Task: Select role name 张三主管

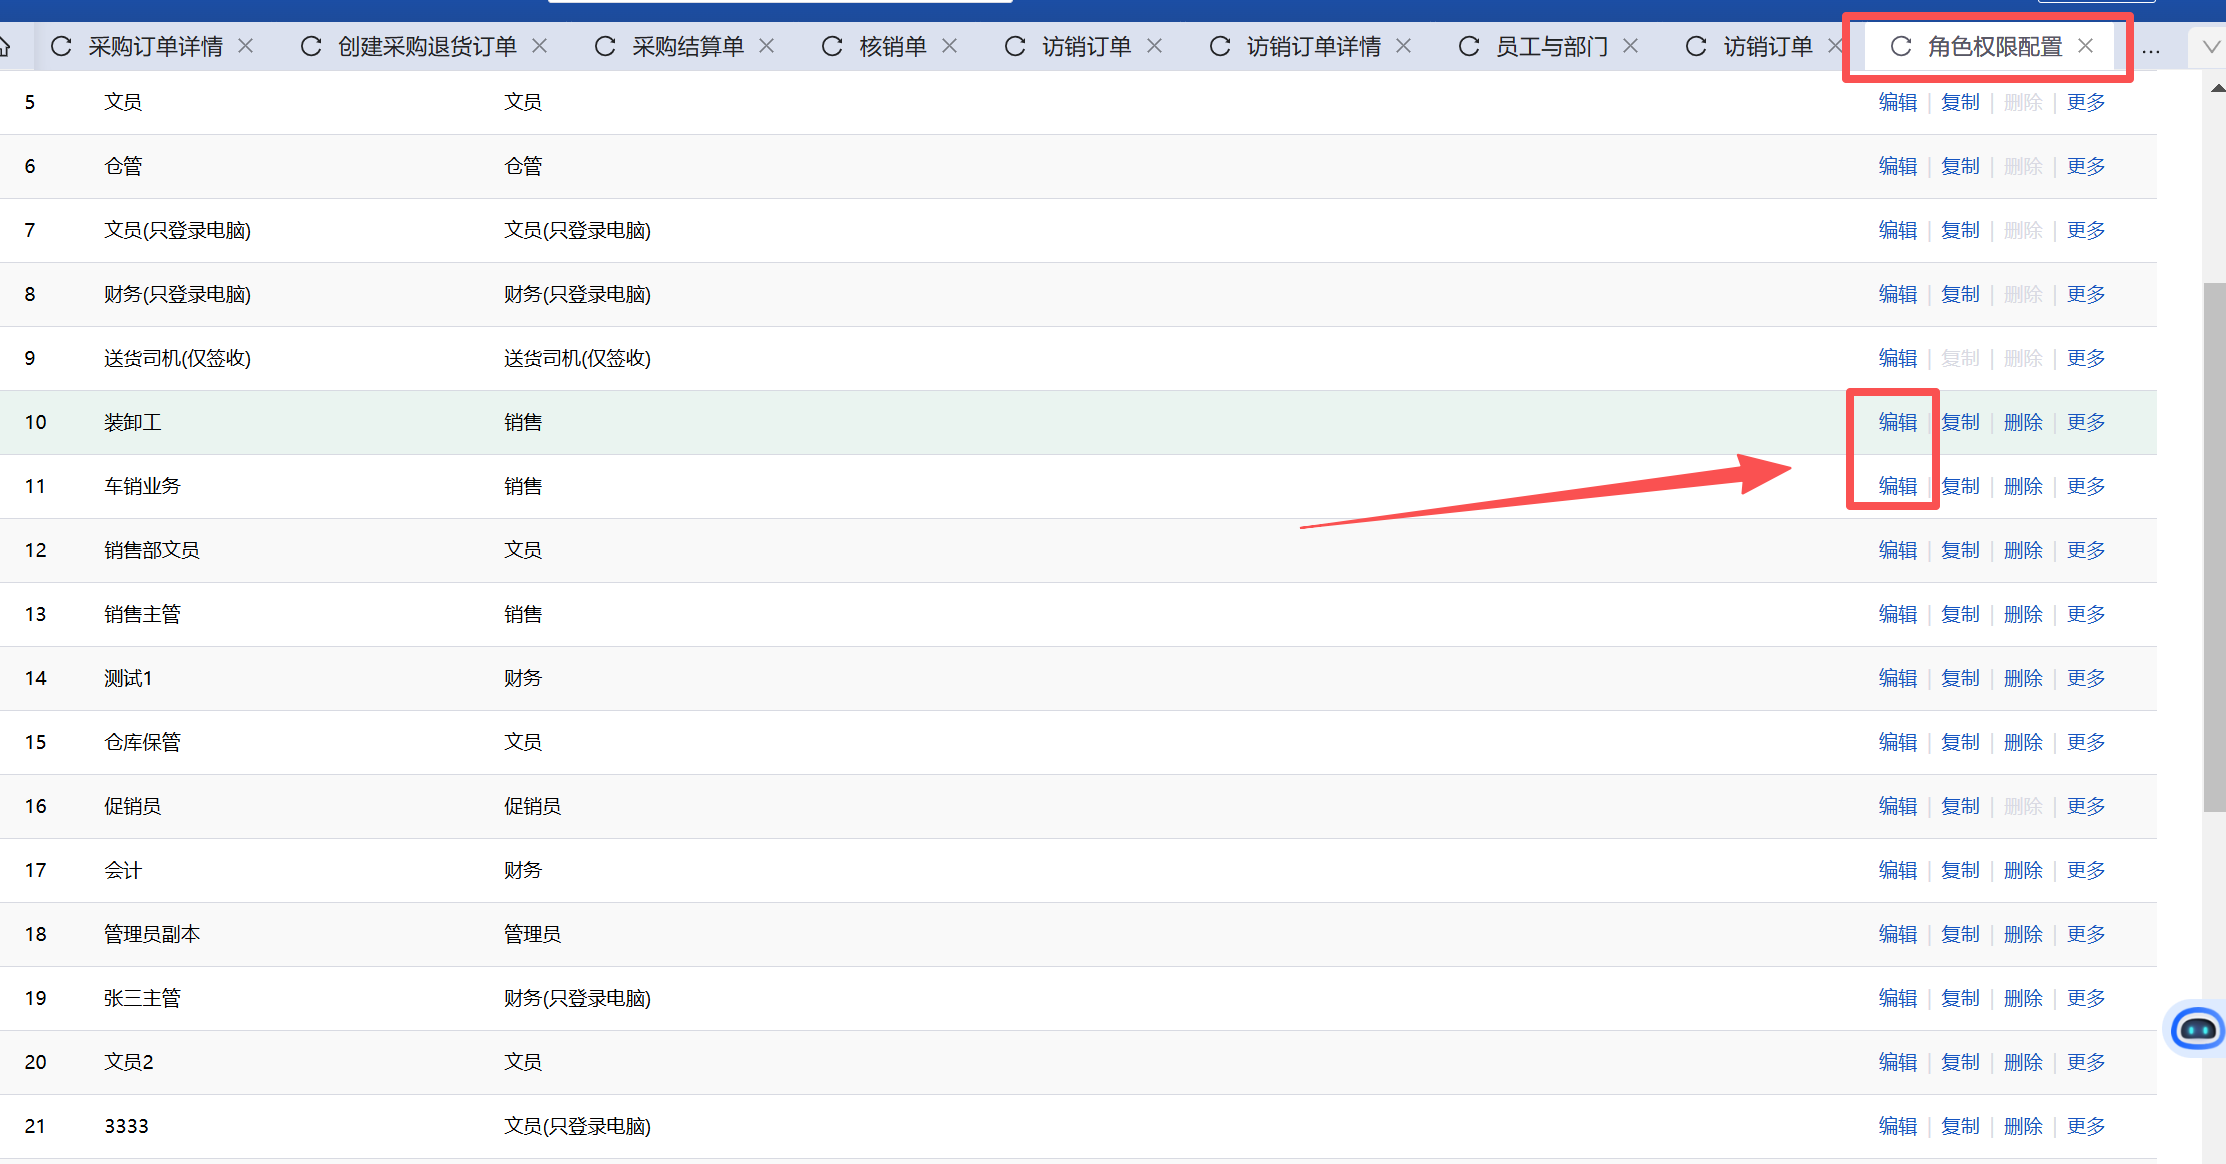Action: coord(142,998)
